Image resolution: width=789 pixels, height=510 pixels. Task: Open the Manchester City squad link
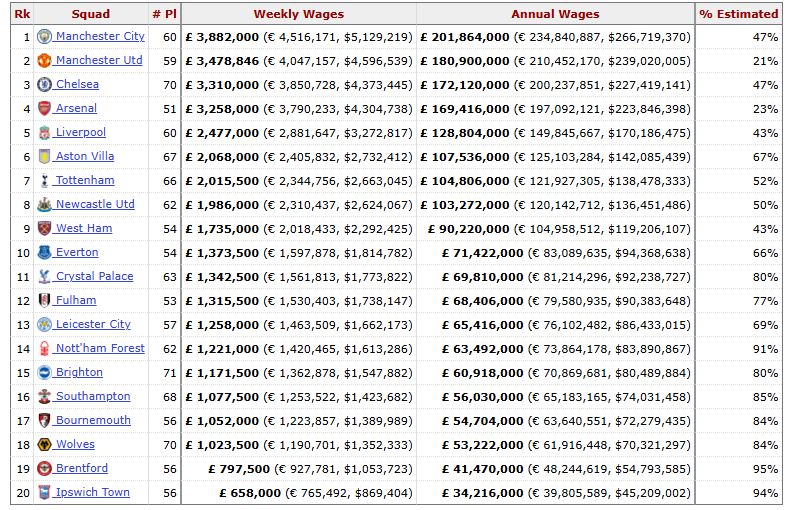click(x=100, y=36)
